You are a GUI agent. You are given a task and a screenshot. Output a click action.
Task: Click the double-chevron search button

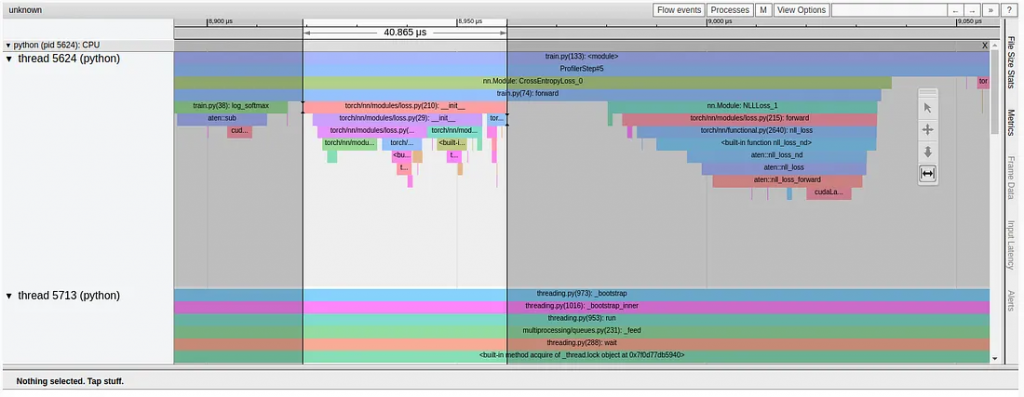(991, 10)
